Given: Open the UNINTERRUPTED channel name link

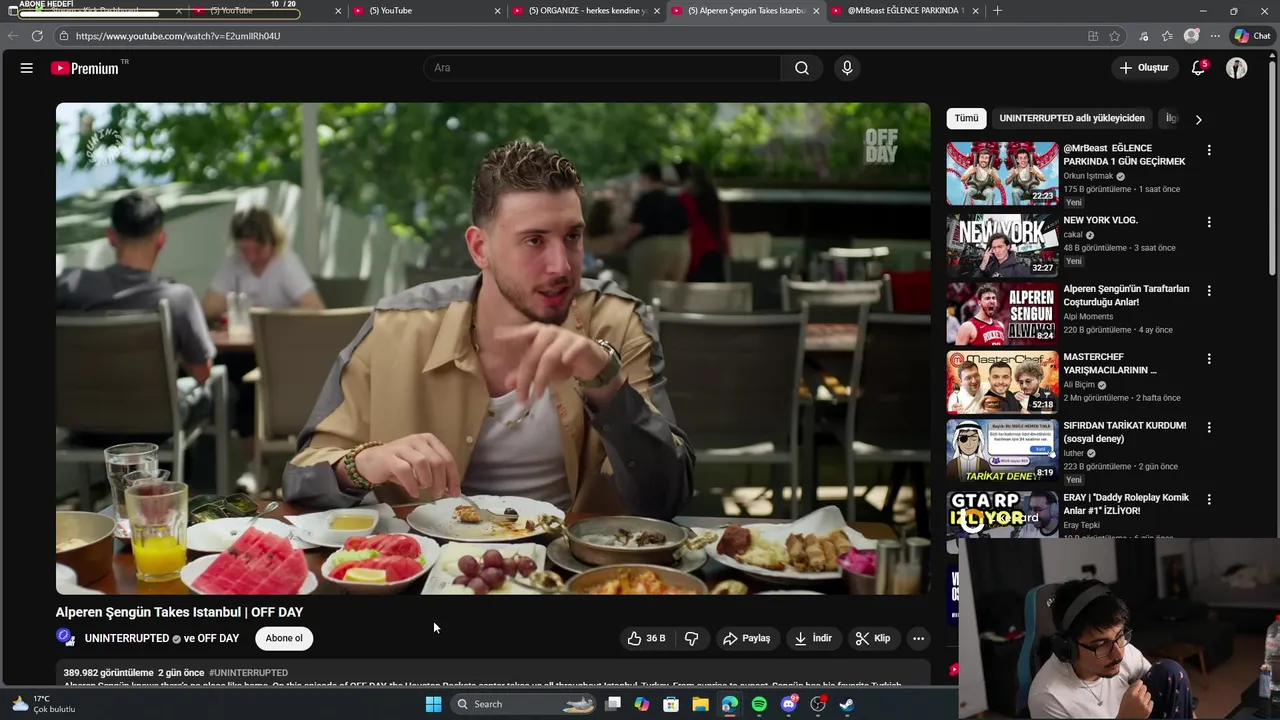Looking at the screenshot, I should coord(127,638).
